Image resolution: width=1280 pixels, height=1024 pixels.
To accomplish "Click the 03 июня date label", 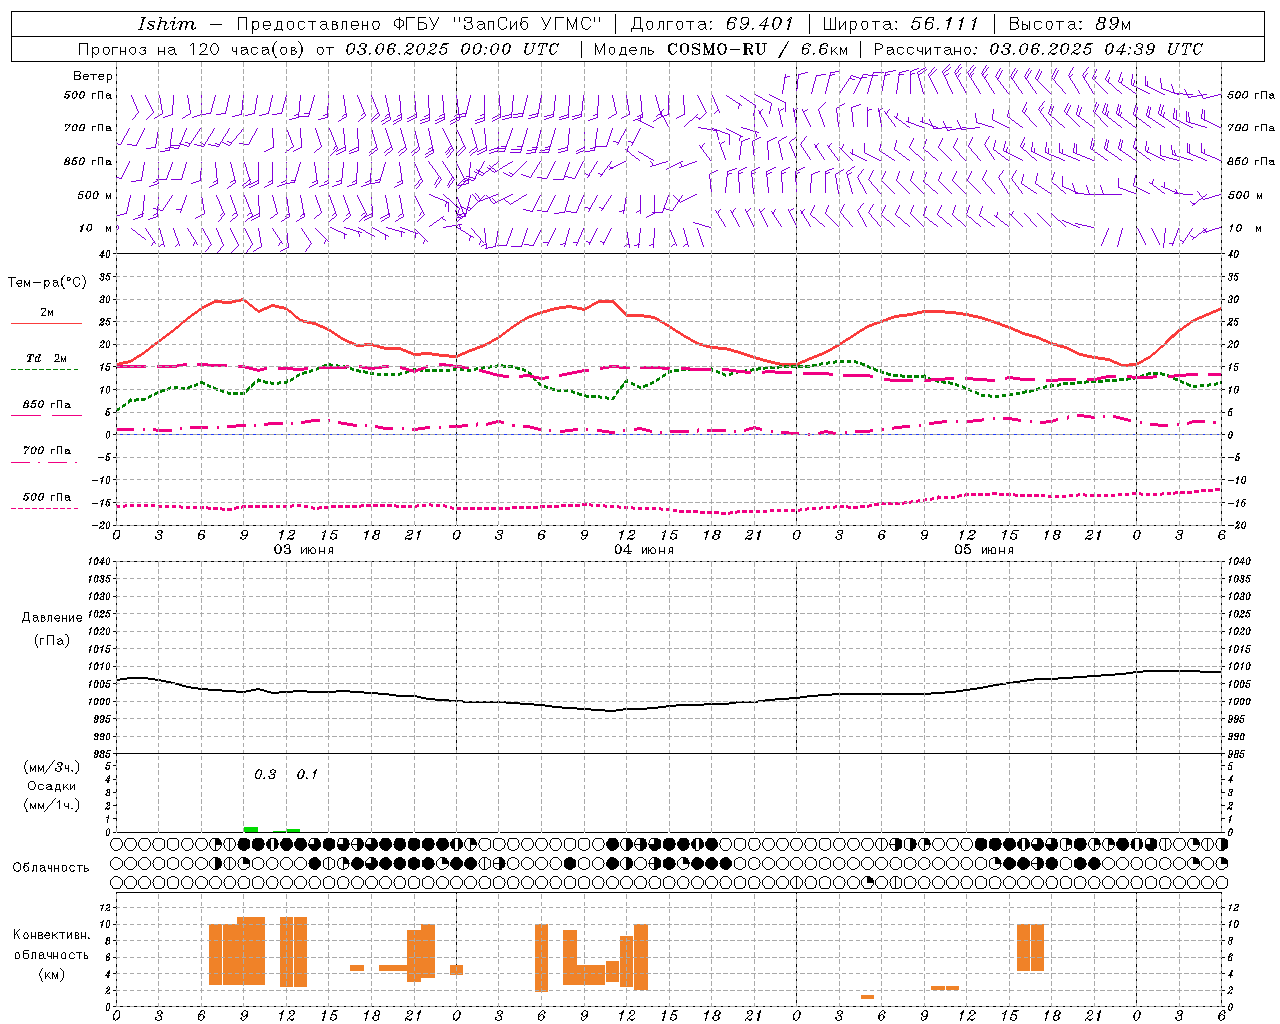I will tap(304, 550).
